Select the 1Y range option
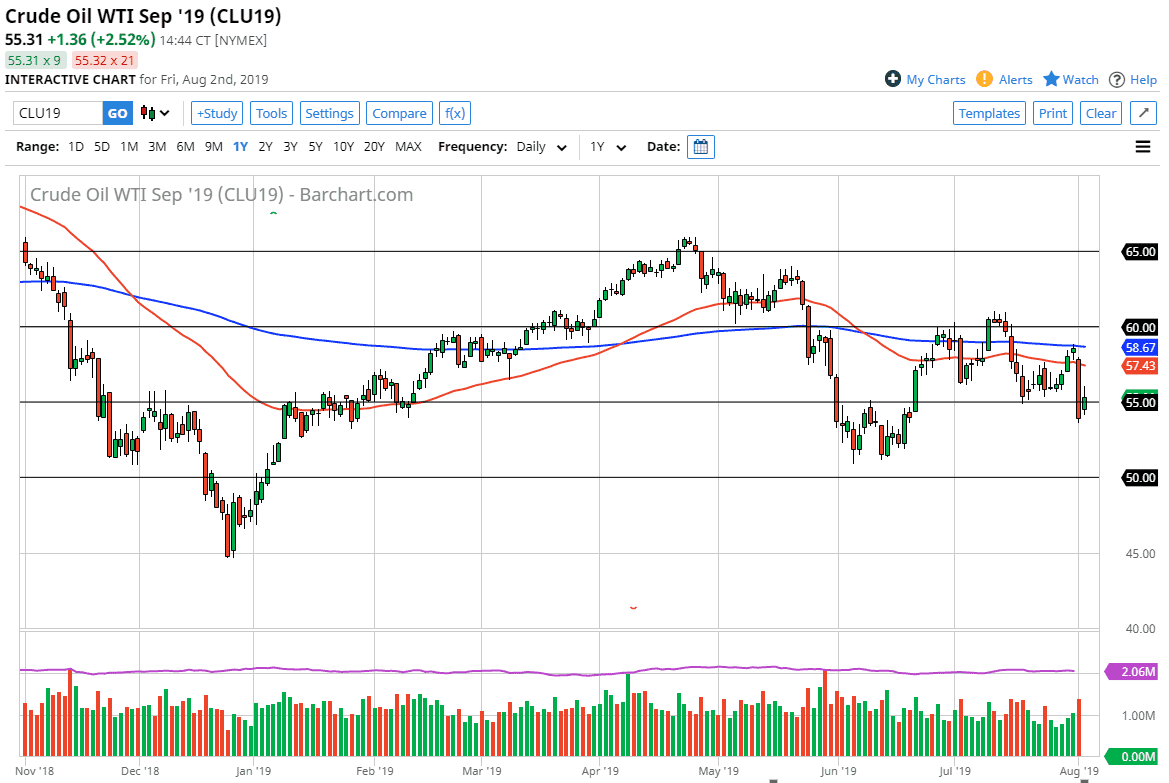This screenshot has height=783, width=1169. point(240,147)
